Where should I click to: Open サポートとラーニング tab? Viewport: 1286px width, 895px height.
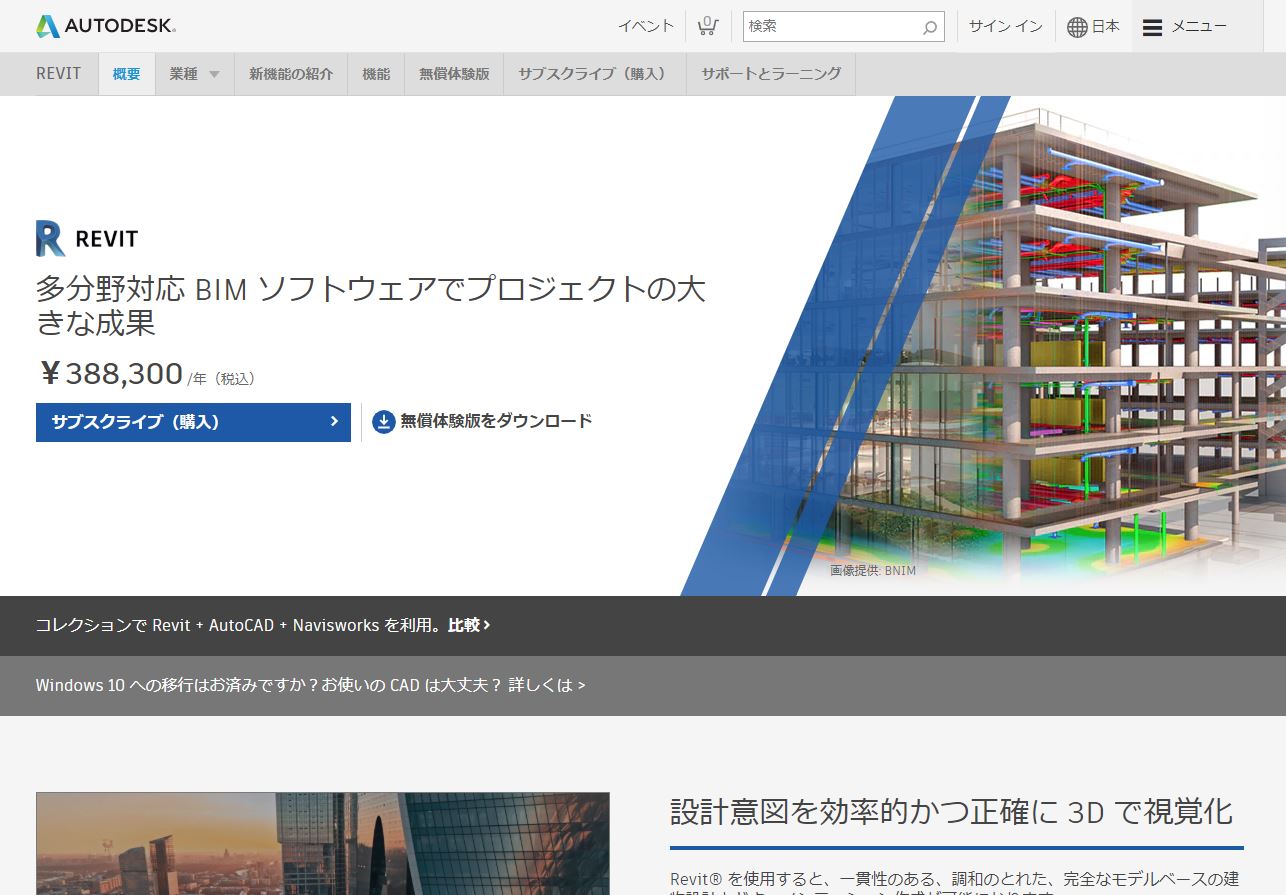pyautogui.click(x=771, y=74)
